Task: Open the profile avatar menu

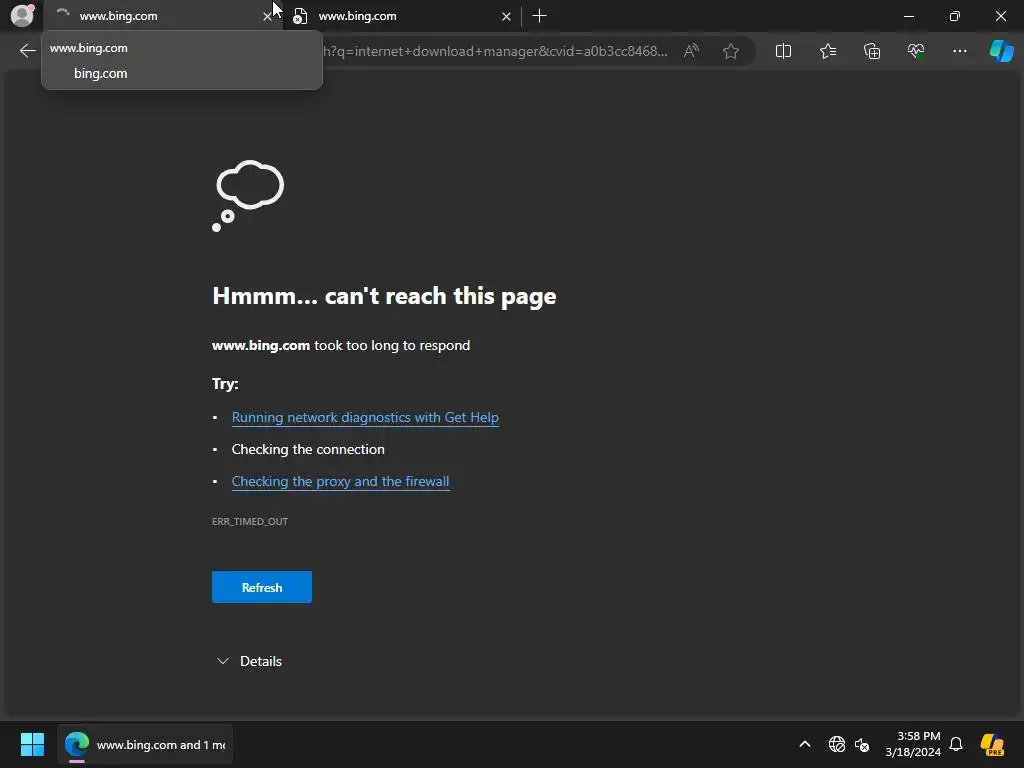Action: [22, 16]
